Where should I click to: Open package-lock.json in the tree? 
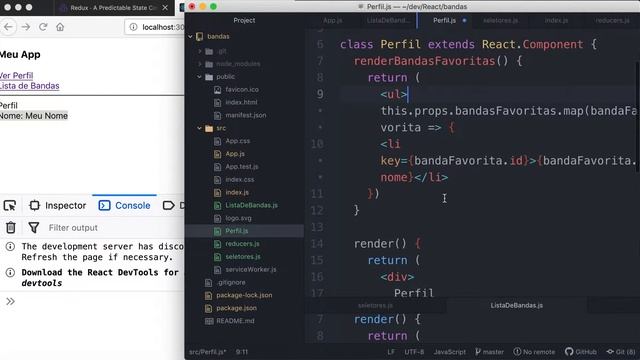coord(244,295)
